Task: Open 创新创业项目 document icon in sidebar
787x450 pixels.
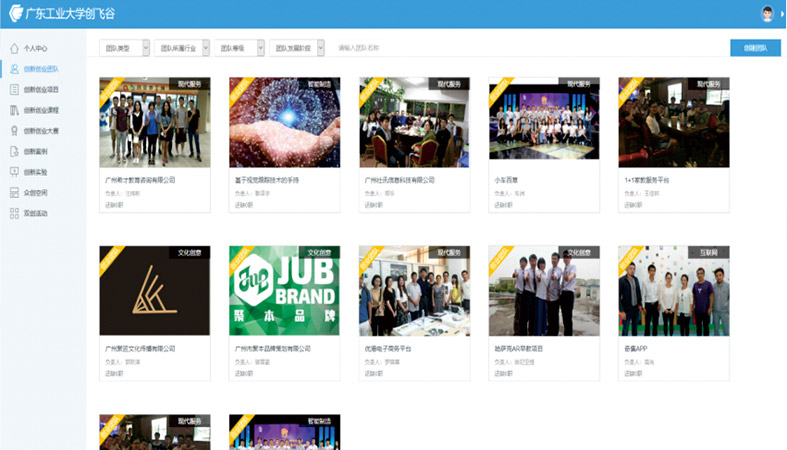Action: [x=14, y=89]
